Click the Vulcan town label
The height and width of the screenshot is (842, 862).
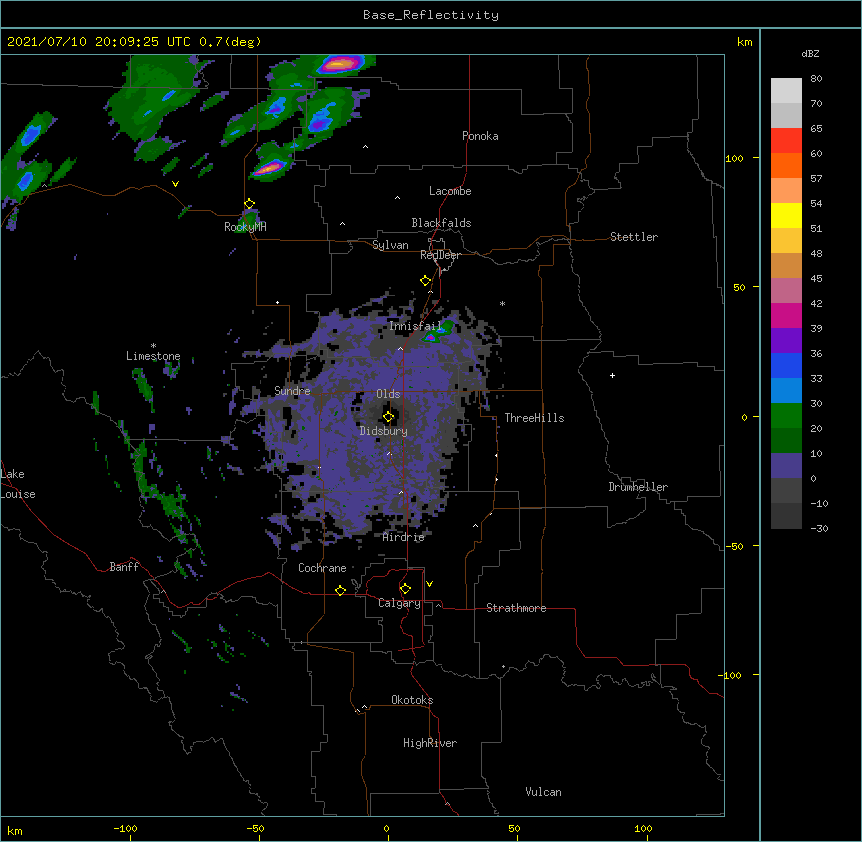(x=543, y=792)
